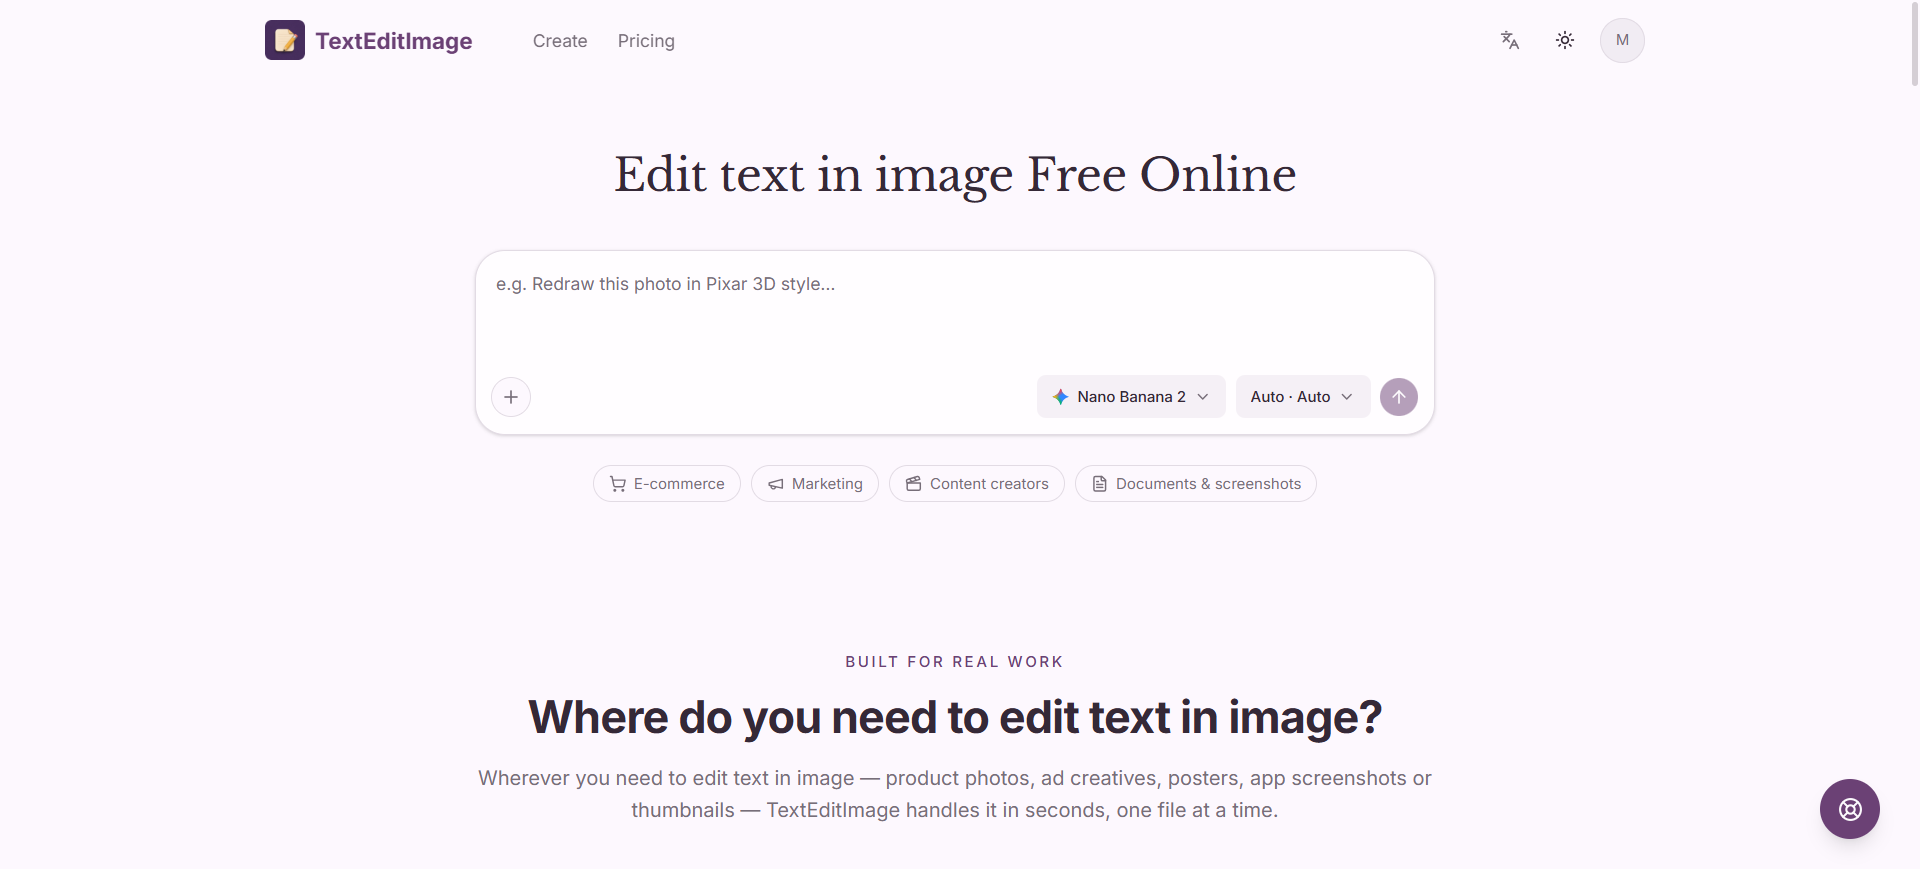Add an image with the plus button

[x=511, y=397]
